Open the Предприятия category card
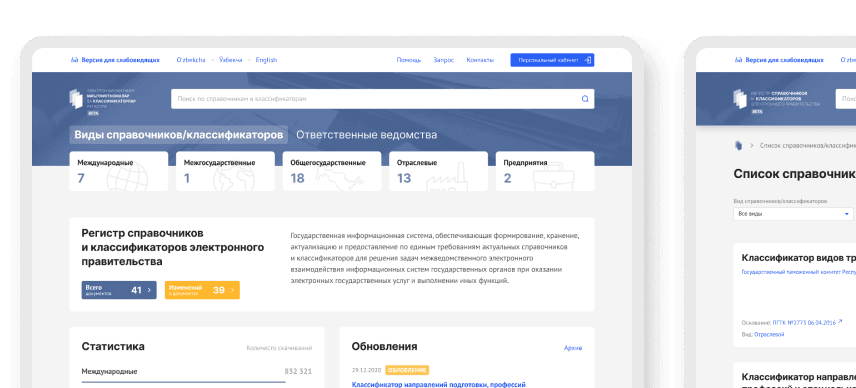 545,171
